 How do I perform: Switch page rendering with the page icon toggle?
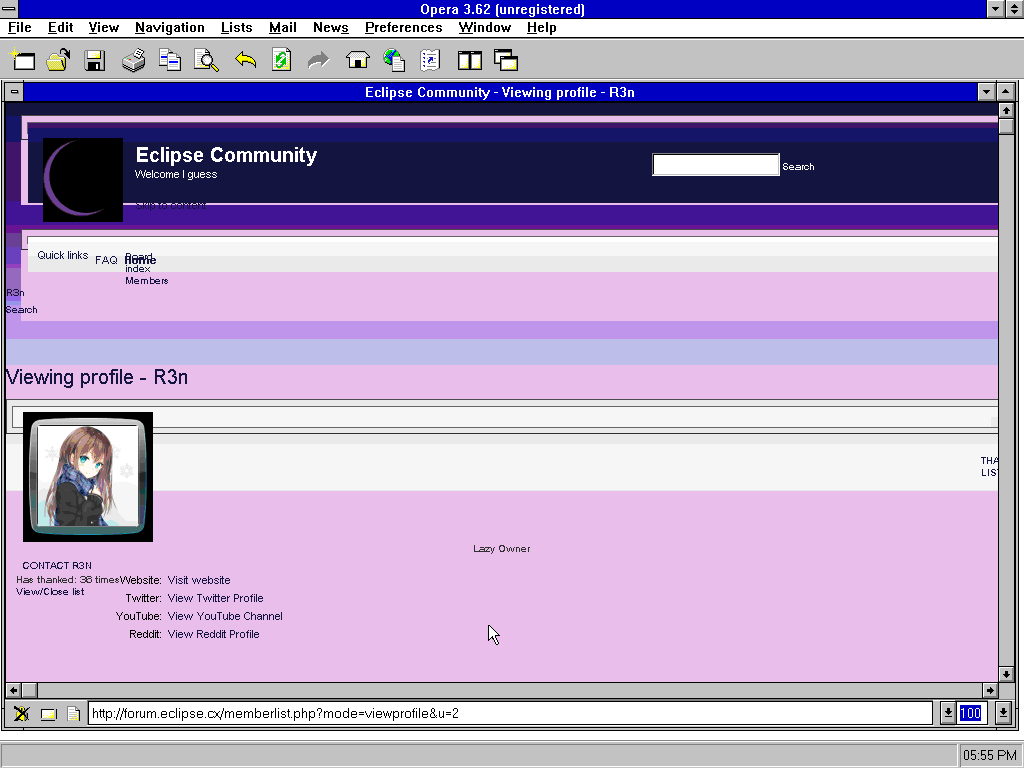point(73,712)
